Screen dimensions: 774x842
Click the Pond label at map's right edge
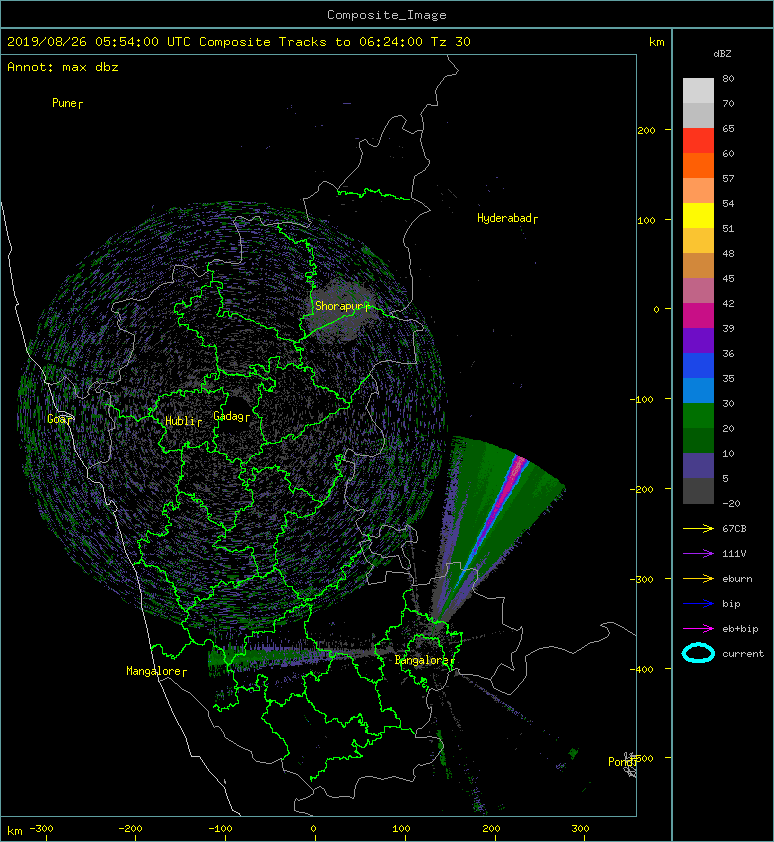(x=620, y=761)
